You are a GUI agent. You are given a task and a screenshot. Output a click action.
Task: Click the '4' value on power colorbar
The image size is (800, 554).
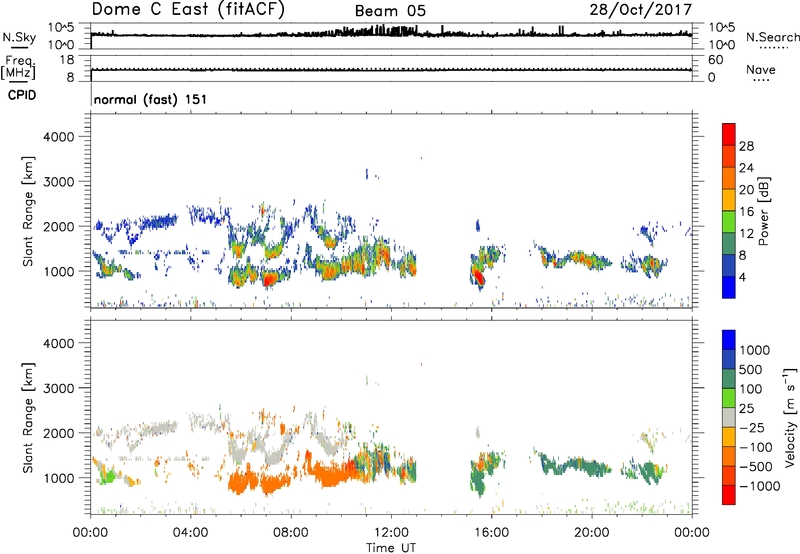pyautogui.click(x=742, y=278)
